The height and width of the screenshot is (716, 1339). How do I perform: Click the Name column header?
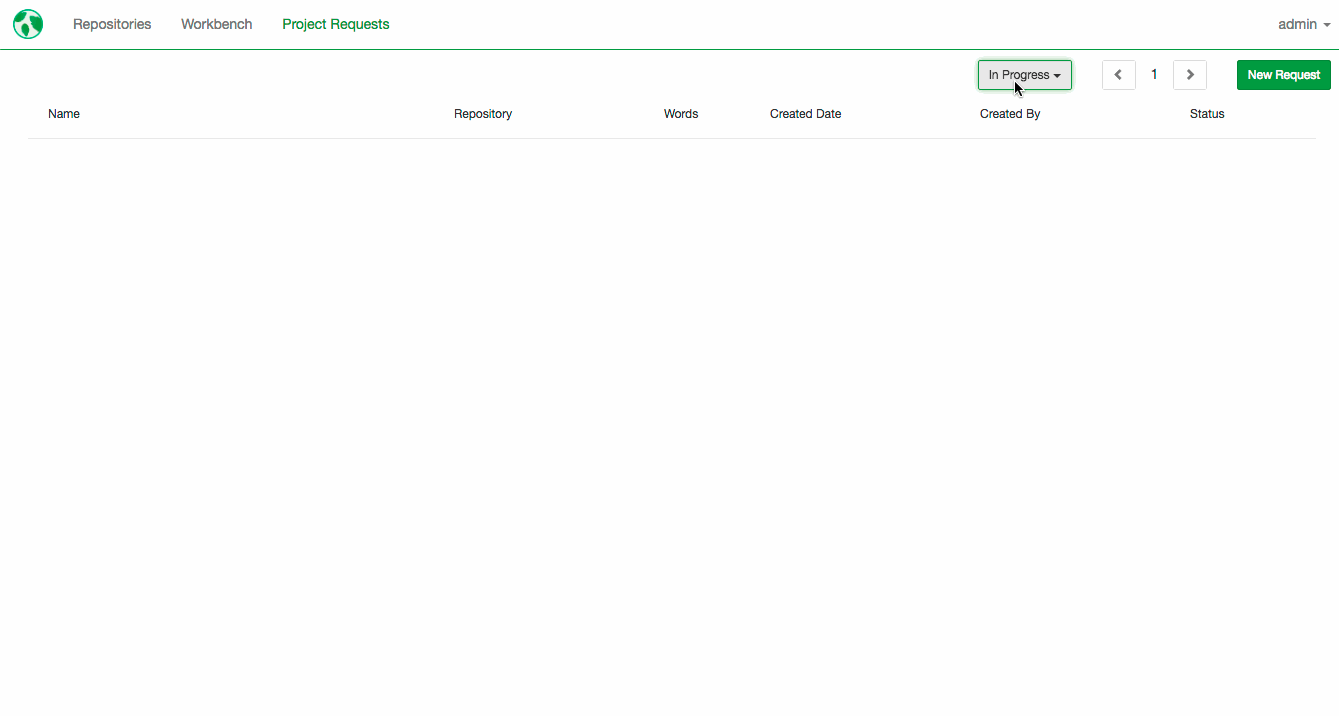64,114
